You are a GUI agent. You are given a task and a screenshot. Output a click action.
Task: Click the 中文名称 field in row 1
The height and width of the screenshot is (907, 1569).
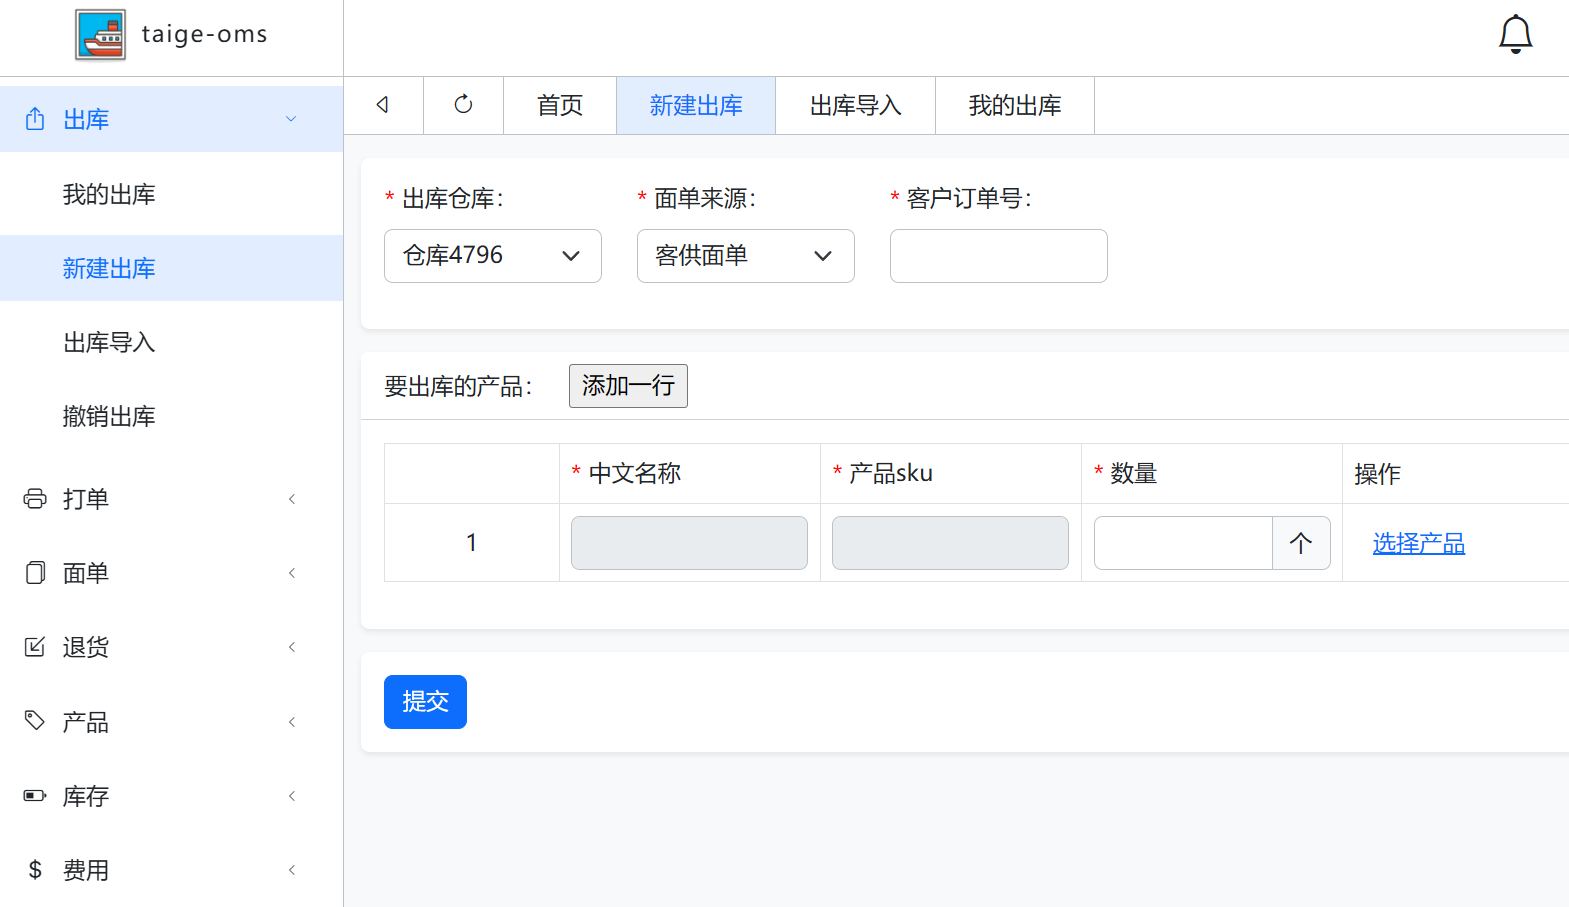(x=689, y=543)
